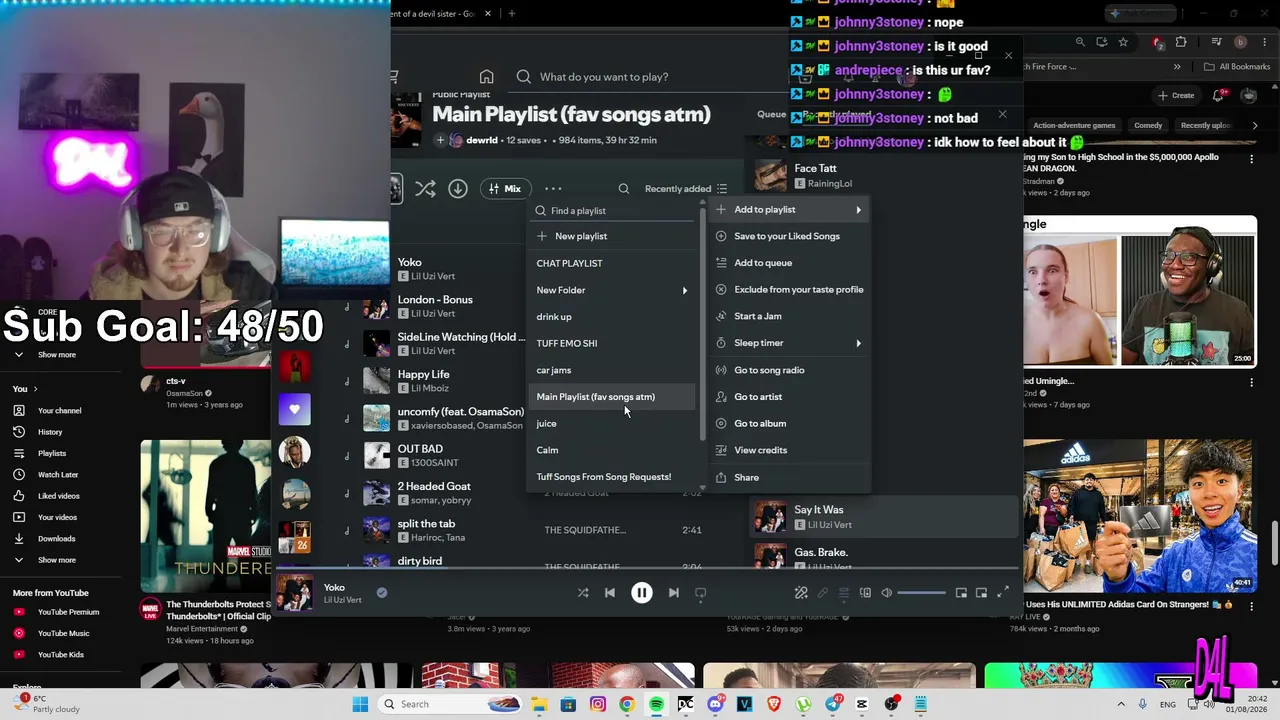Image resolution: width=1280 pixels, height=720 pixels.
Task: Open the lyrics microphone icon in player bar
Action: (823, 593)
